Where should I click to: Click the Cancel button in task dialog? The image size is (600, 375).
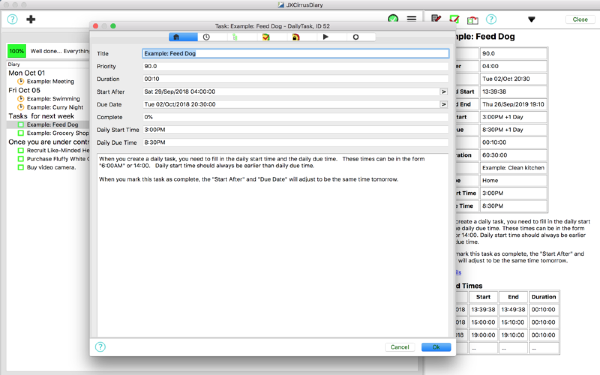click(400, 347)
